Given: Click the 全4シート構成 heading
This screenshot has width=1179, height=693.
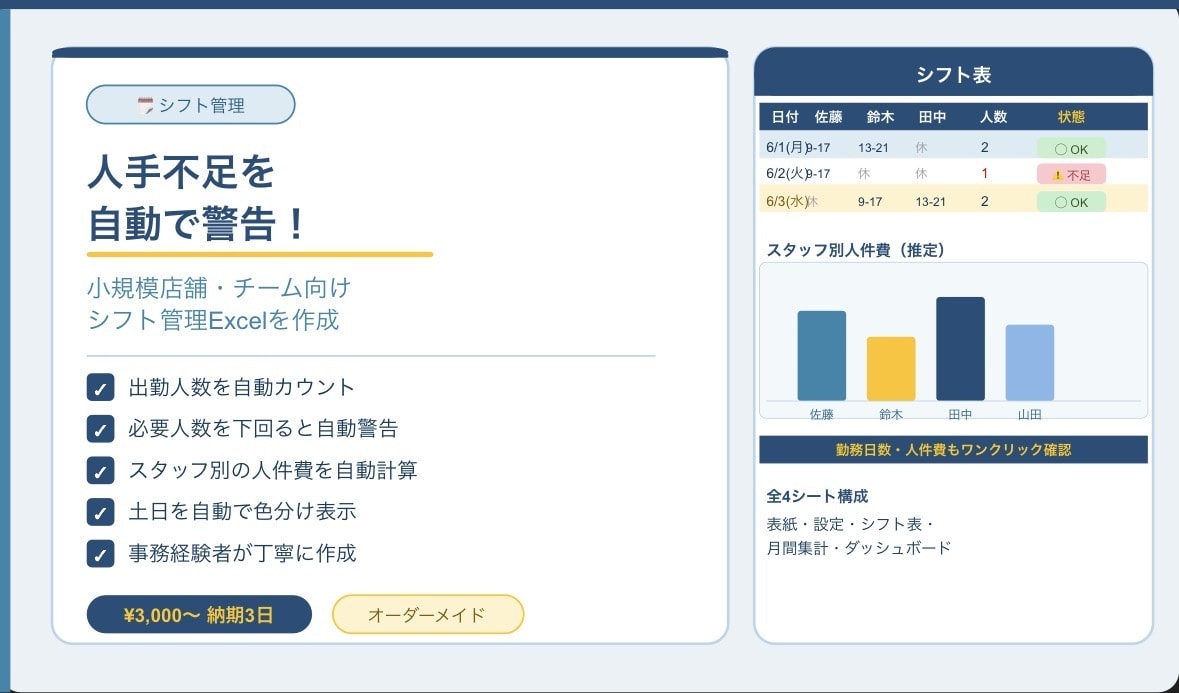Looking at the screenshot, I should [817, 496].
